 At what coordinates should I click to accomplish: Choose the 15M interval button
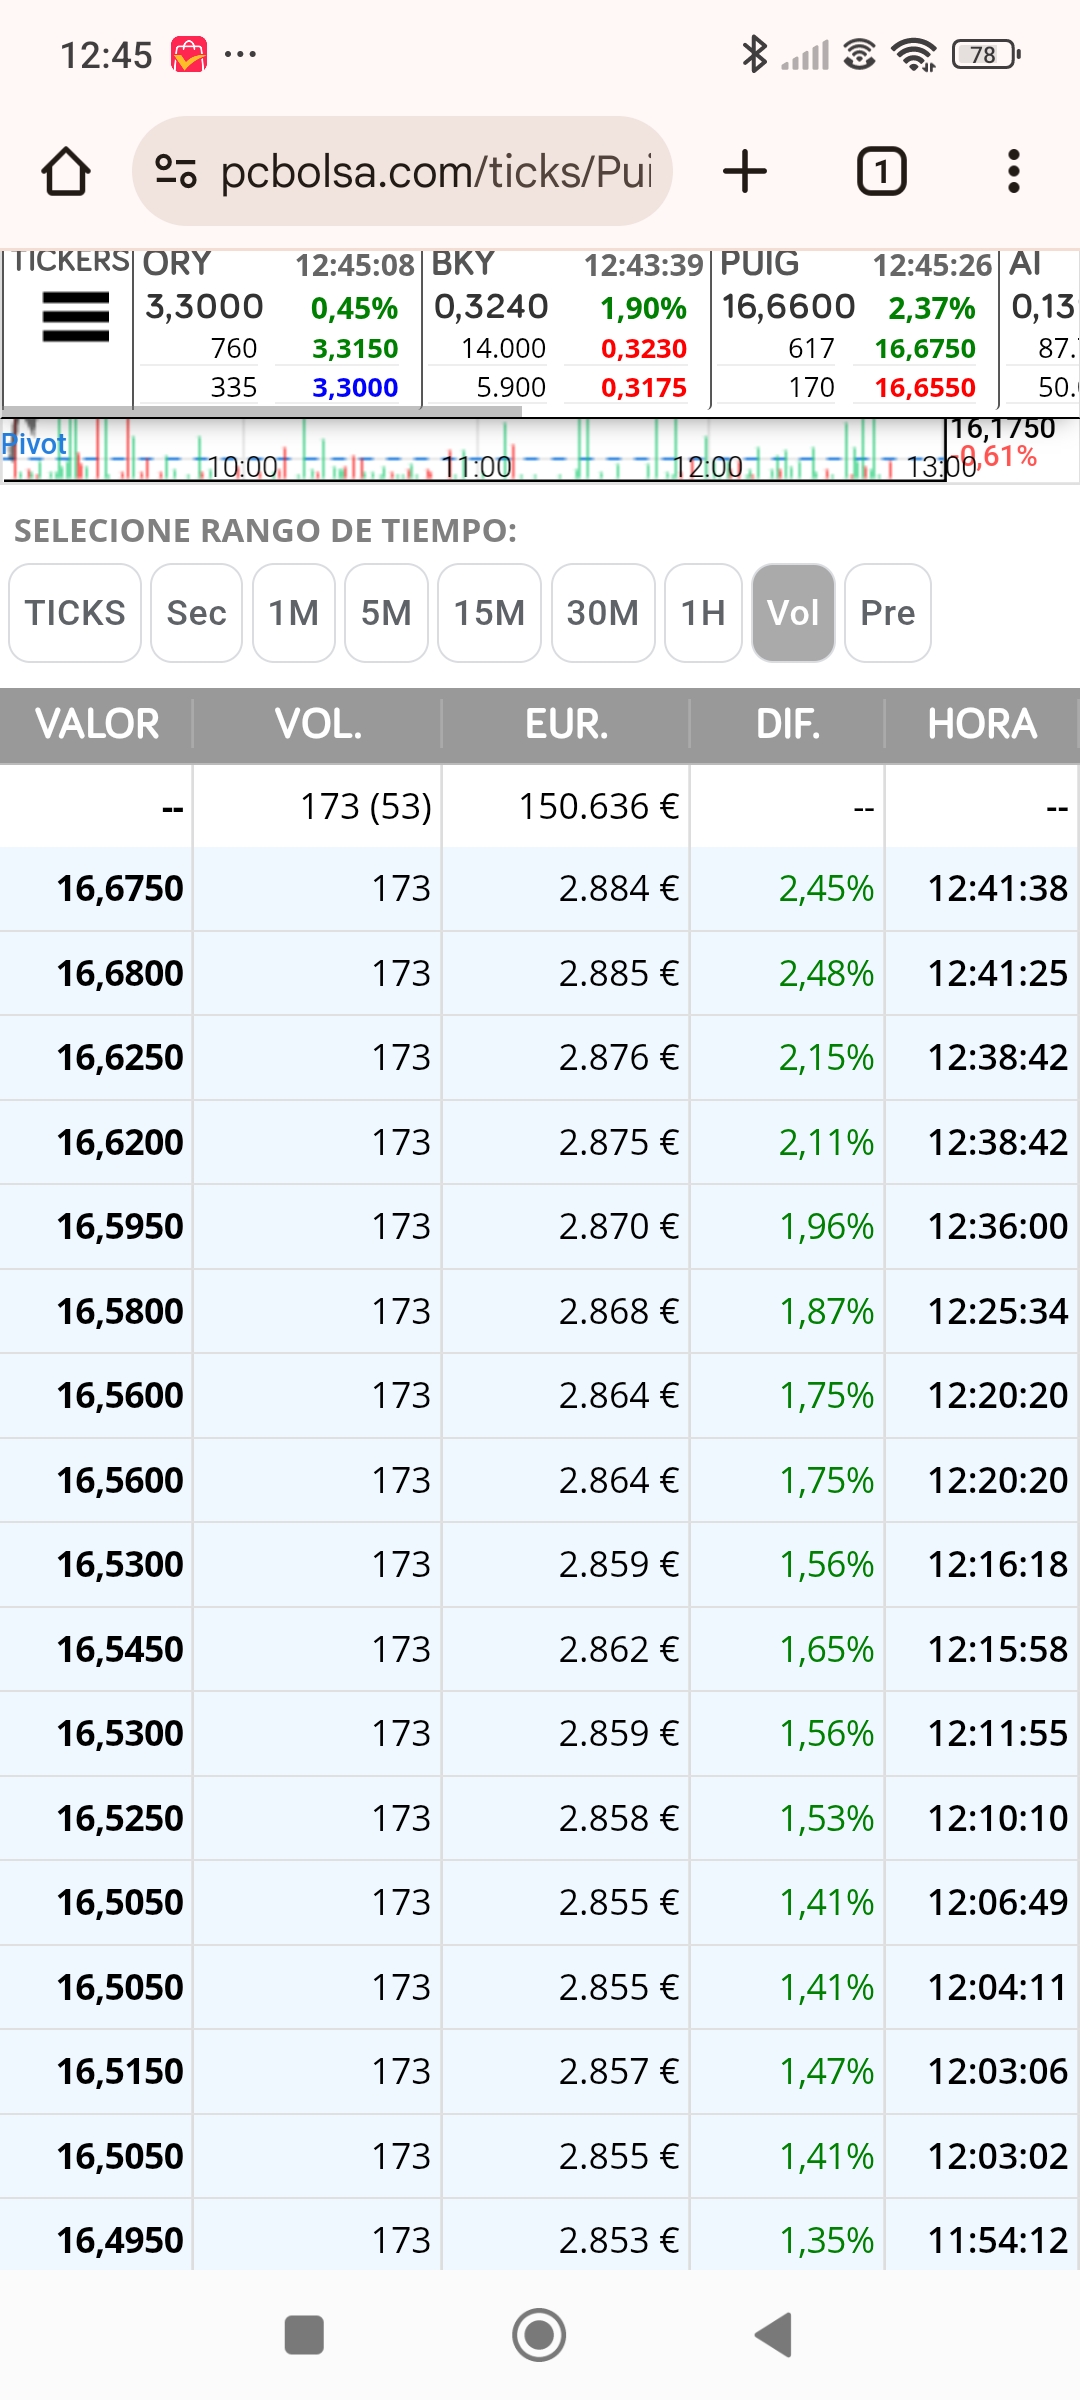489,613
